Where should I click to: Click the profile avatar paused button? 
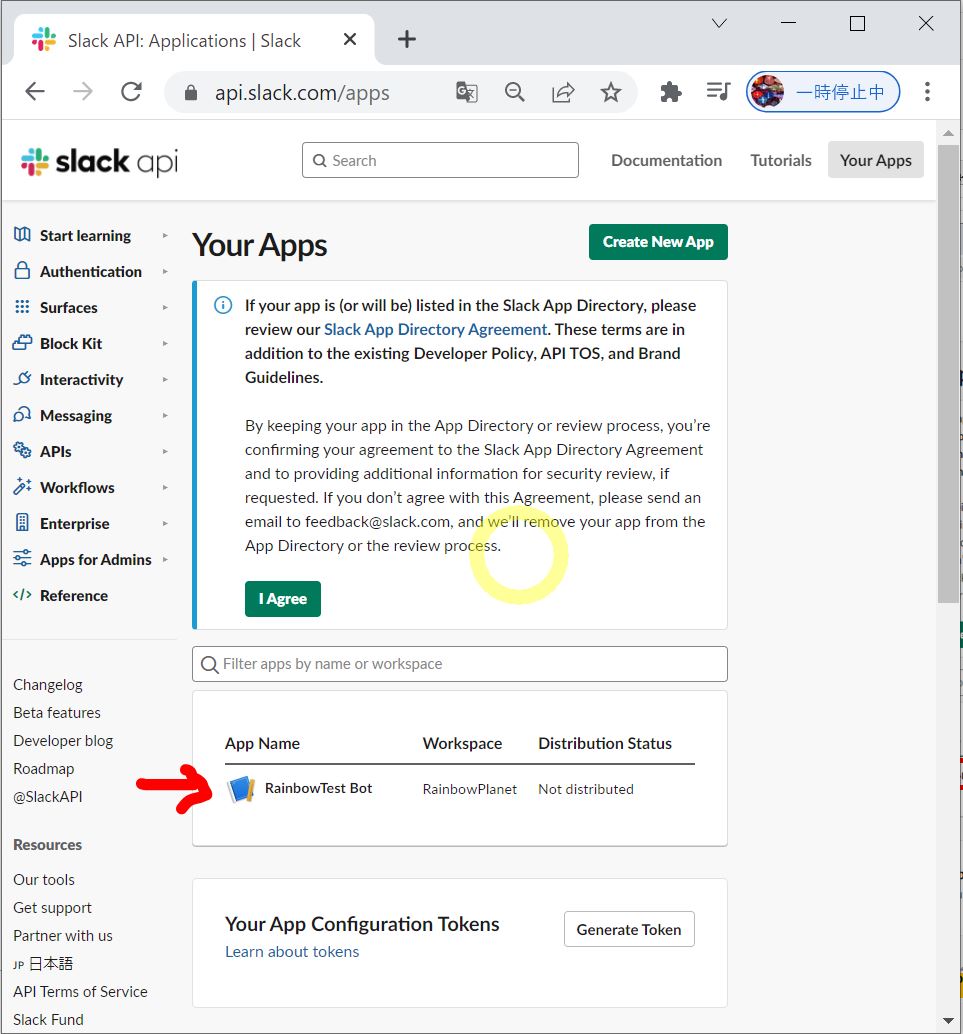823,92
